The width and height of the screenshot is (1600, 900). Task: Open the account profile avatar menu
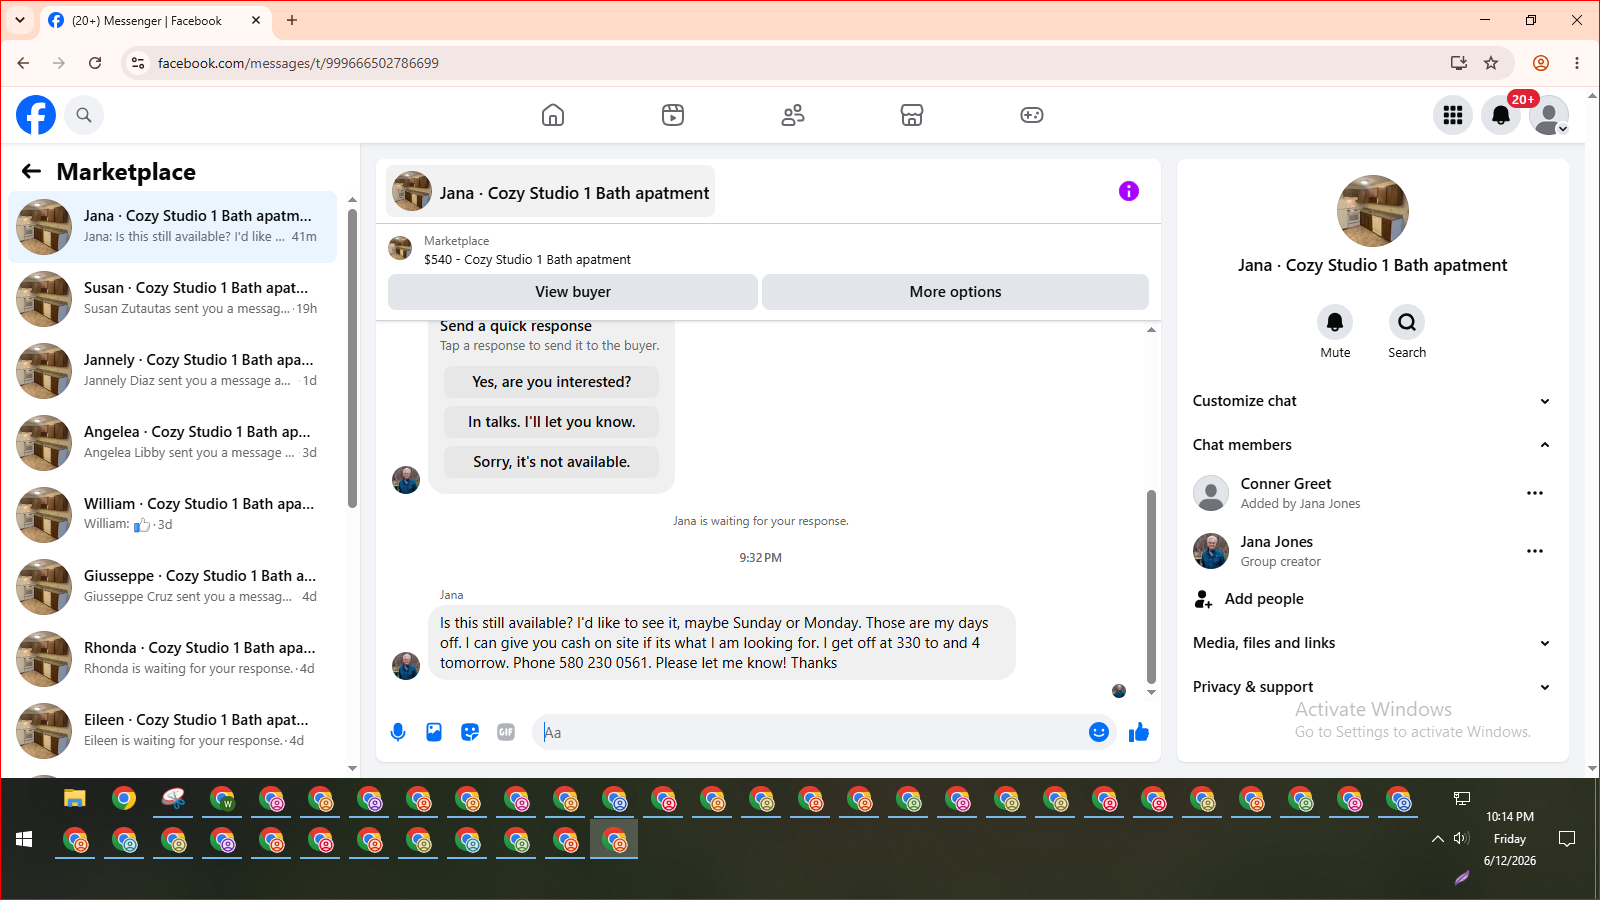click(1549, 115)
